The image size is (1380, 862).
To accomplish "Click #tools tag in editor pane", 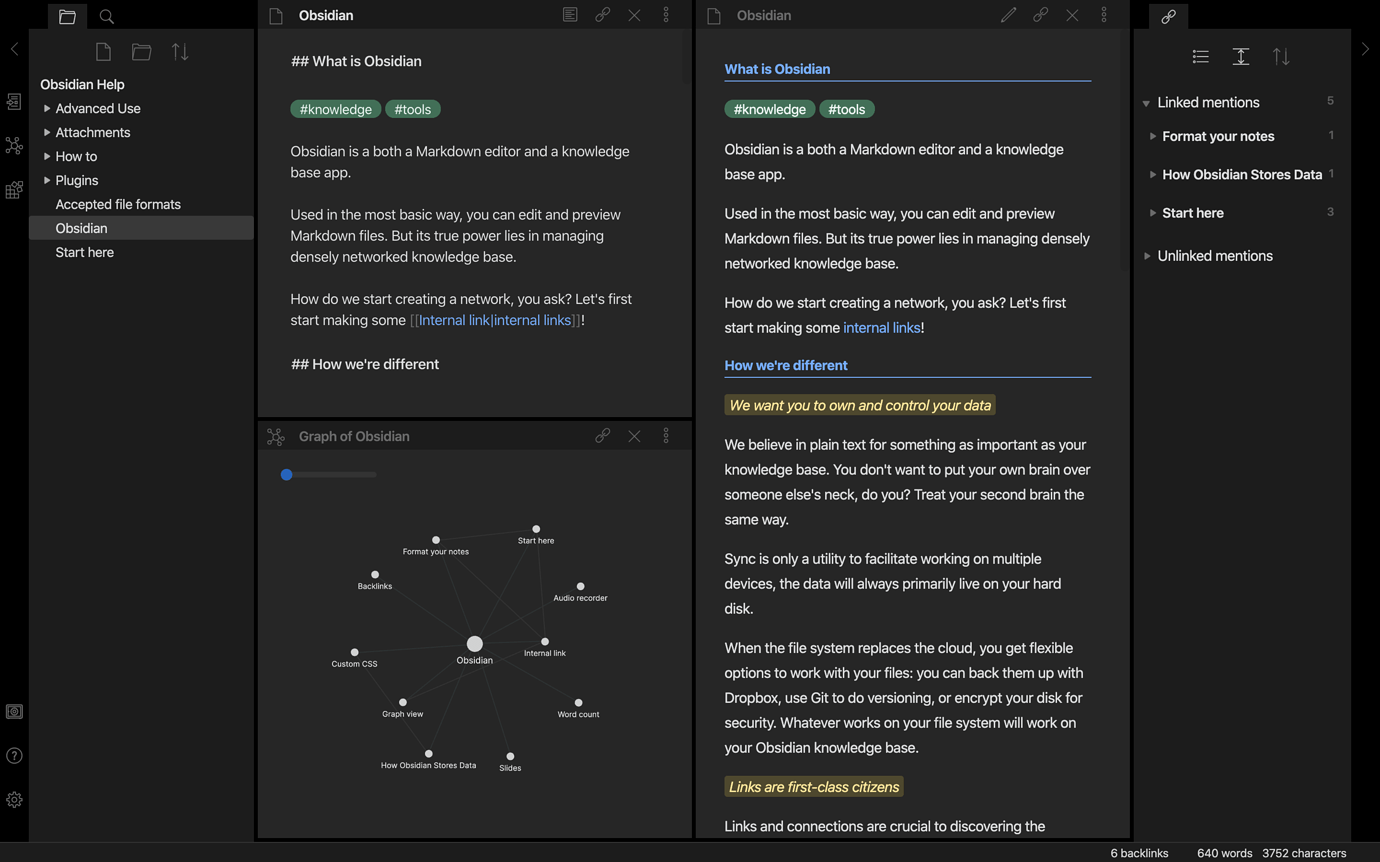I will (x=413, y=109).
